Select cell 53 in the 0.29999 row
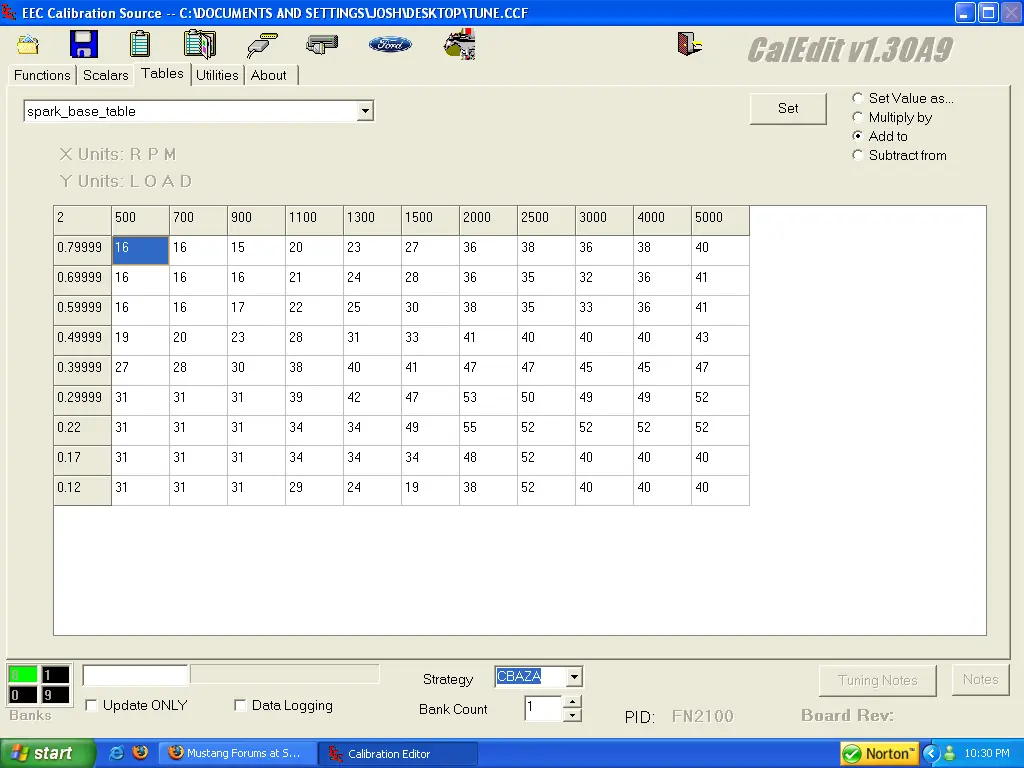1024x768 pixels. coord(488,400)
